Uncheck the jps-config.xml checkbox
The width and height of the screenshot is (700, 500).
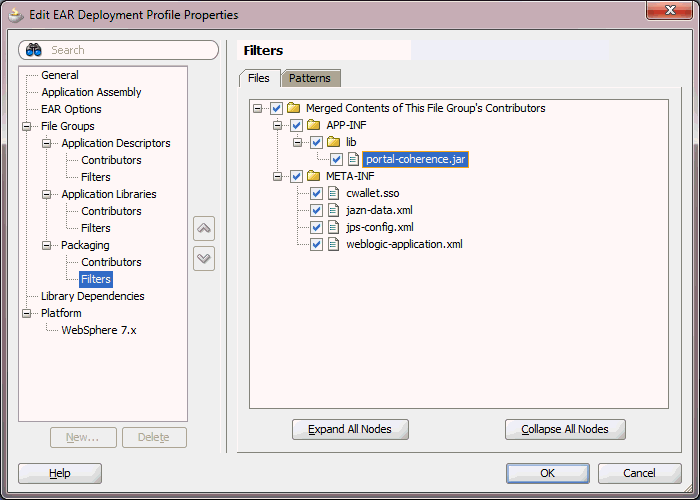point(317,227)
